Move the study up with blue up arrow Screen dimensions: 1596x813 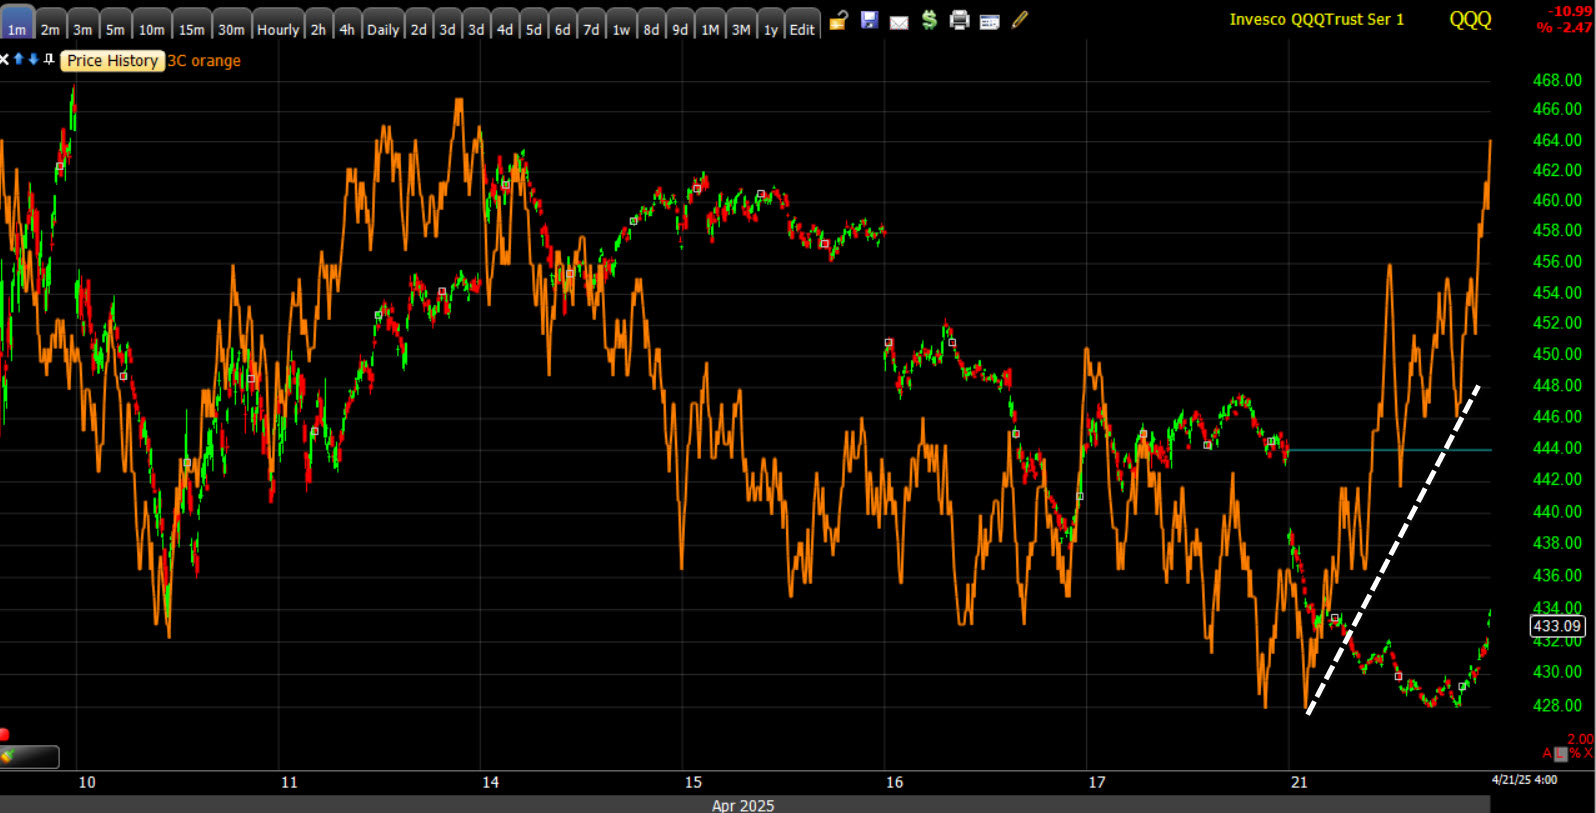(18, 60)
